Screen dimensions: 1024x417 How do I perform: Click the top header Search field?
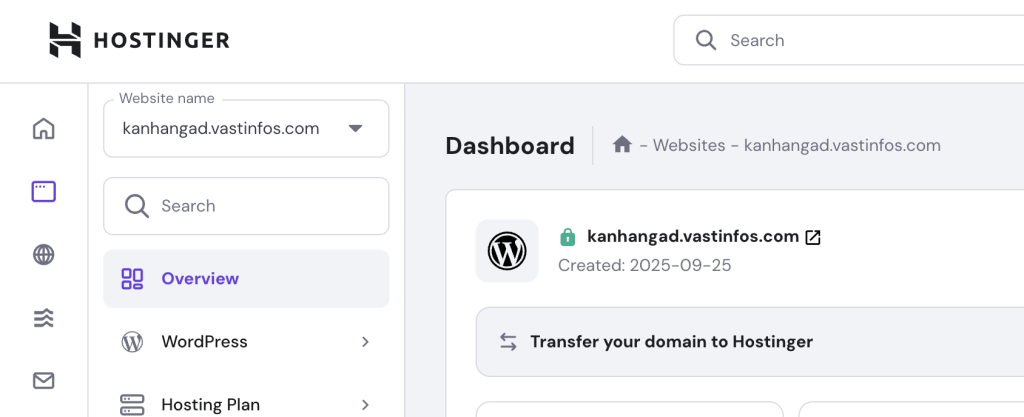[860, 40]
